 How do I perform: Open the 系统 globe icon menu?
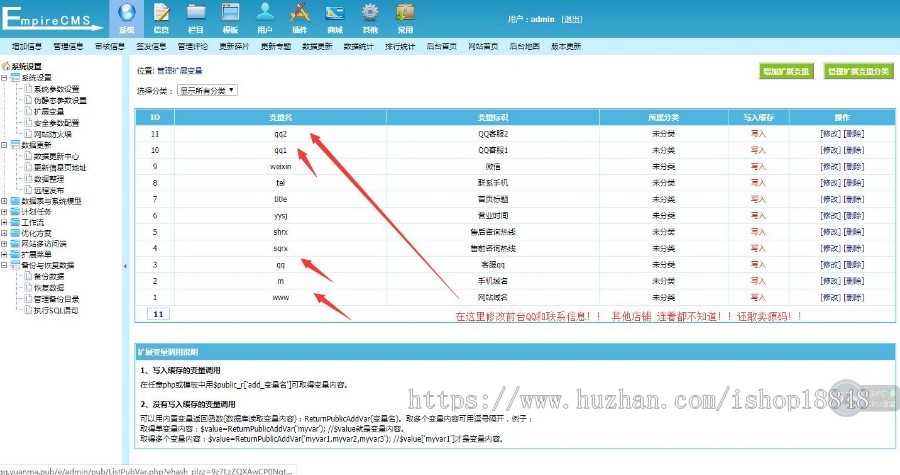[x=126, y=18]
